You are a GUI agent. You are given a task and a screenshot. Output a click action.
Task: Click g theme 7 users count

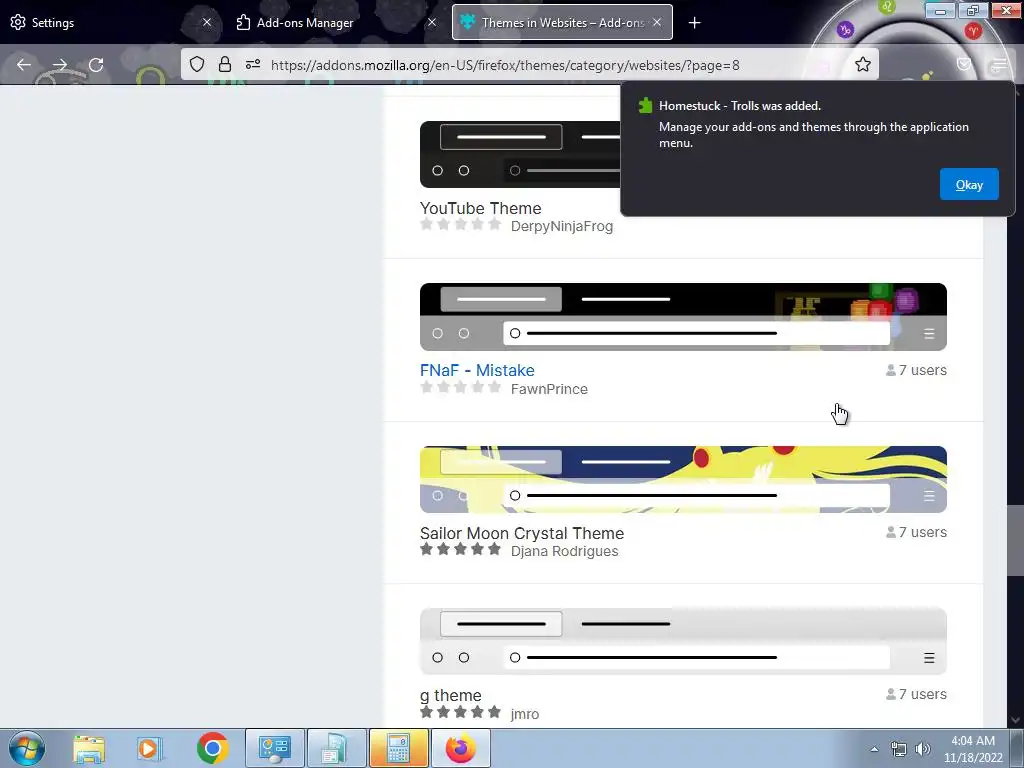tap(916, 694)
